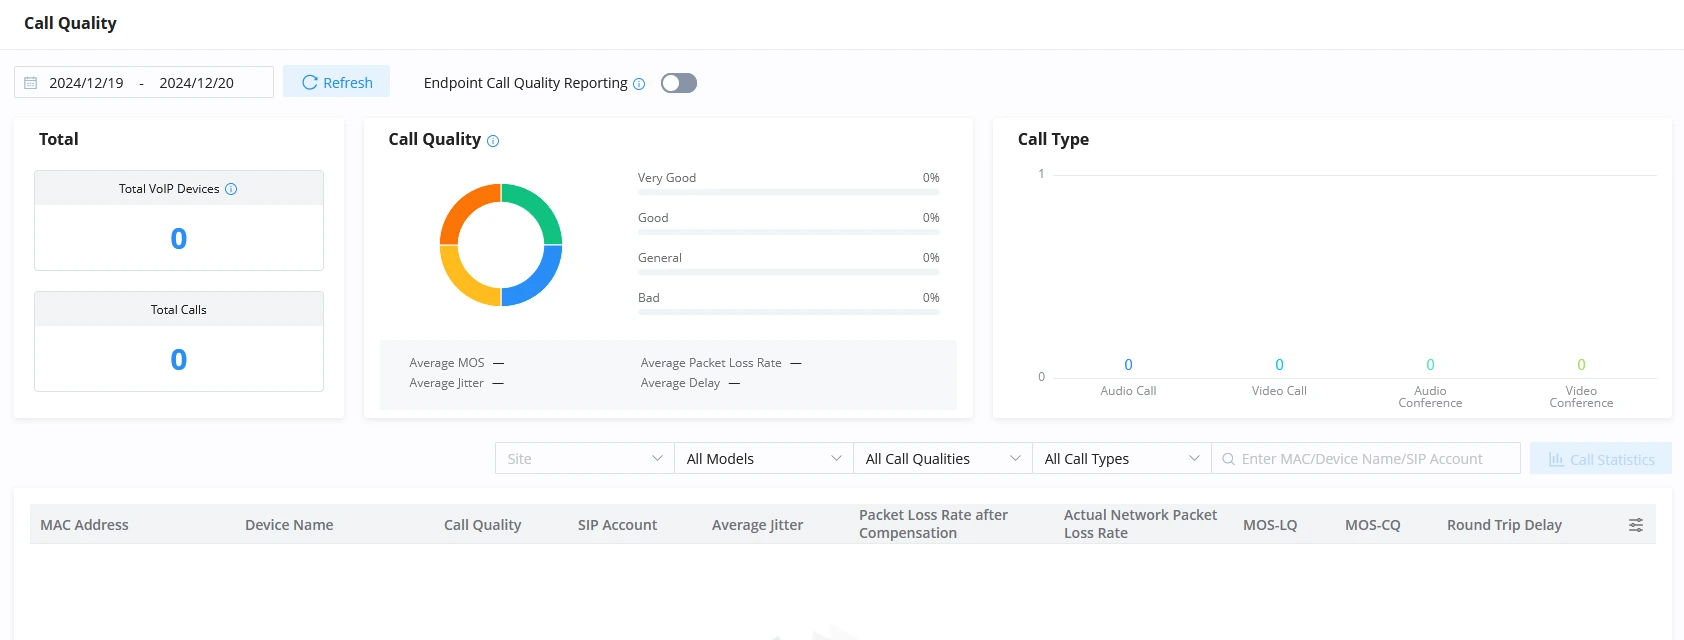
Task: Click the Bad progress bar
Action: point(789,312)
